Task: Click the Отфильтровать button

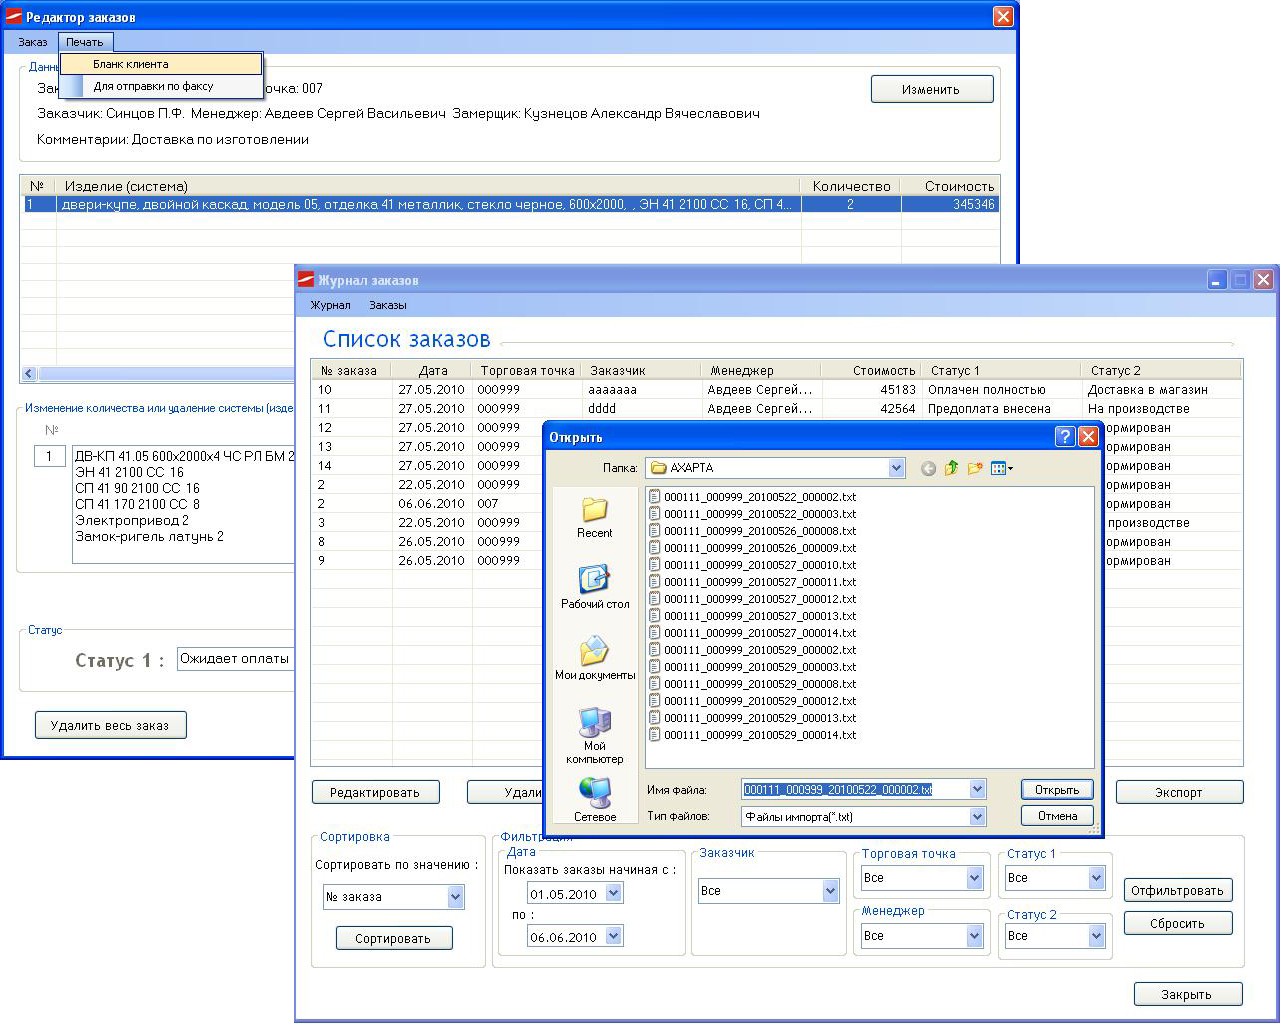Action: [1177, 890]
